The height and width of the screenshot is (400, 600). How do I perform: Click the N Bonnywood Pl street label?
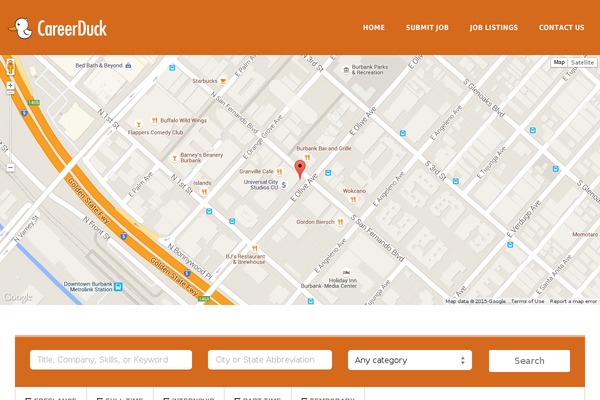[190, 261]
